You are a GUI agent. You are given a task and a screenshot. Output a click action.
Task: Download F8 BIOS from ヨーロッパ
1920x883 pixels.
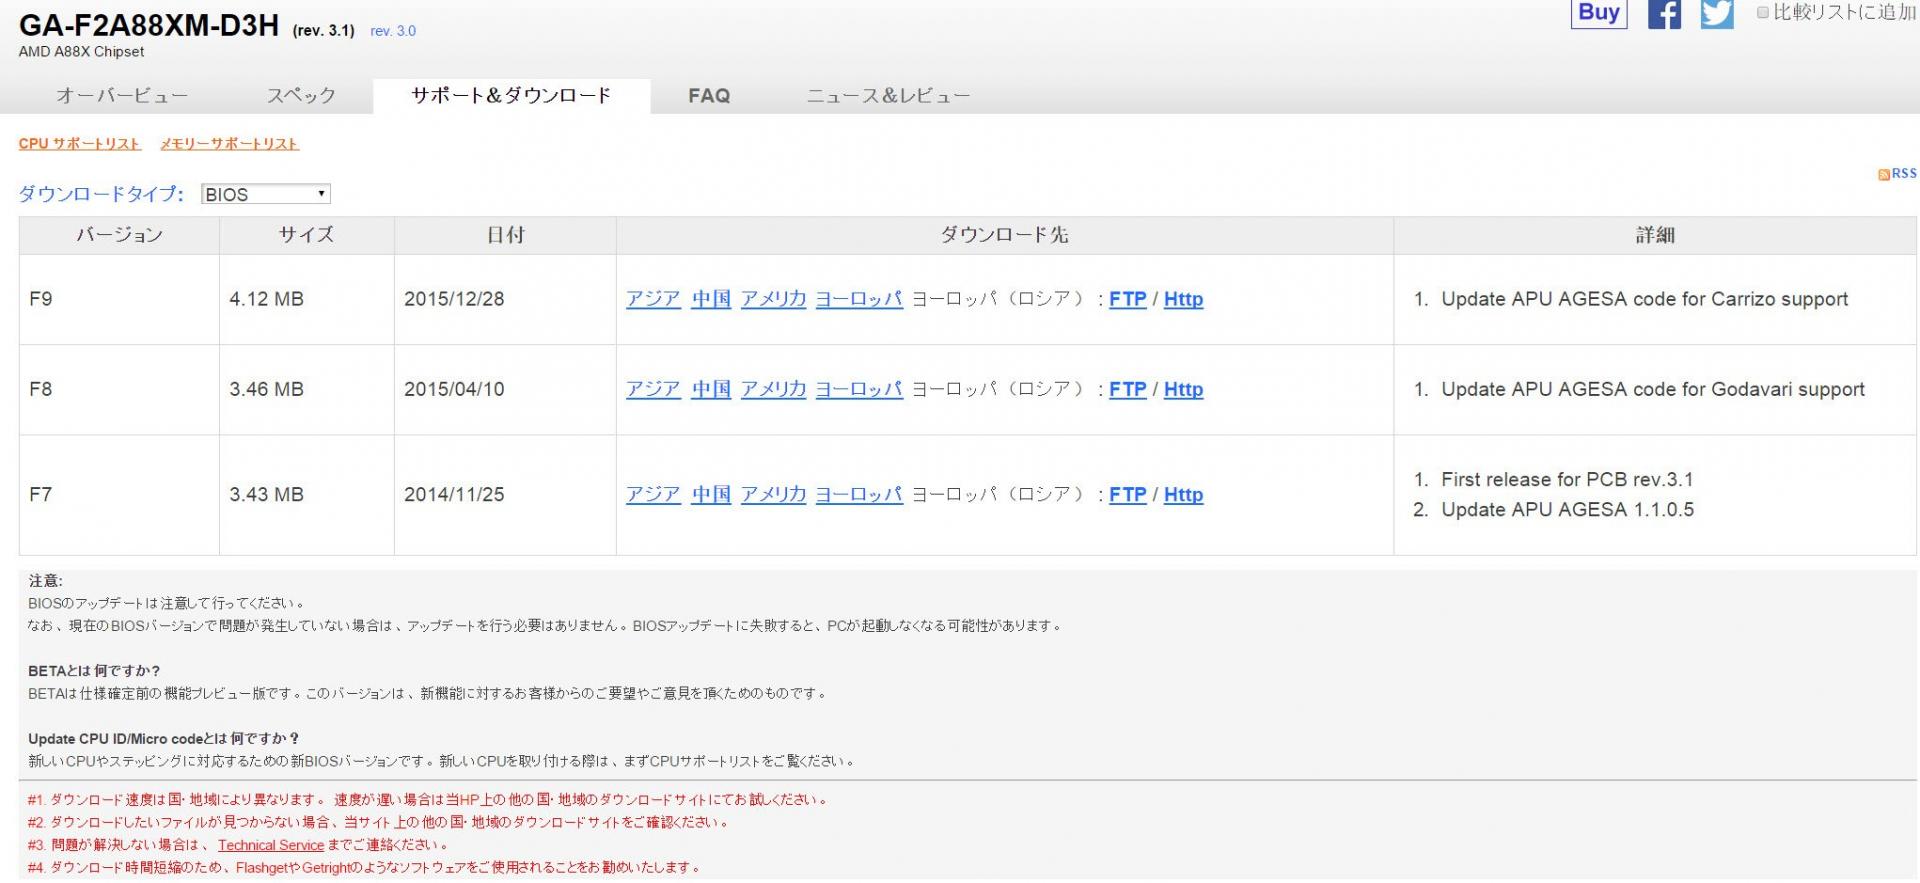[x=859, y=389]
